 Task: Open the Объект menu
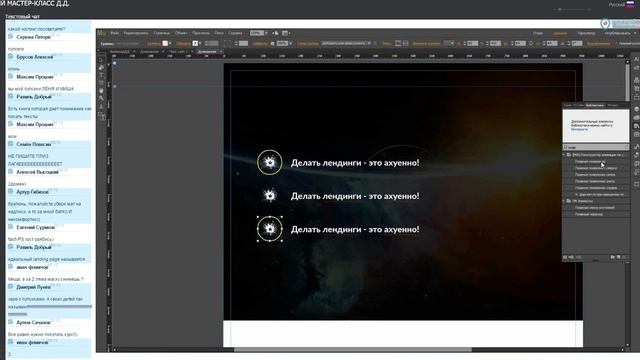click(181, 33)
